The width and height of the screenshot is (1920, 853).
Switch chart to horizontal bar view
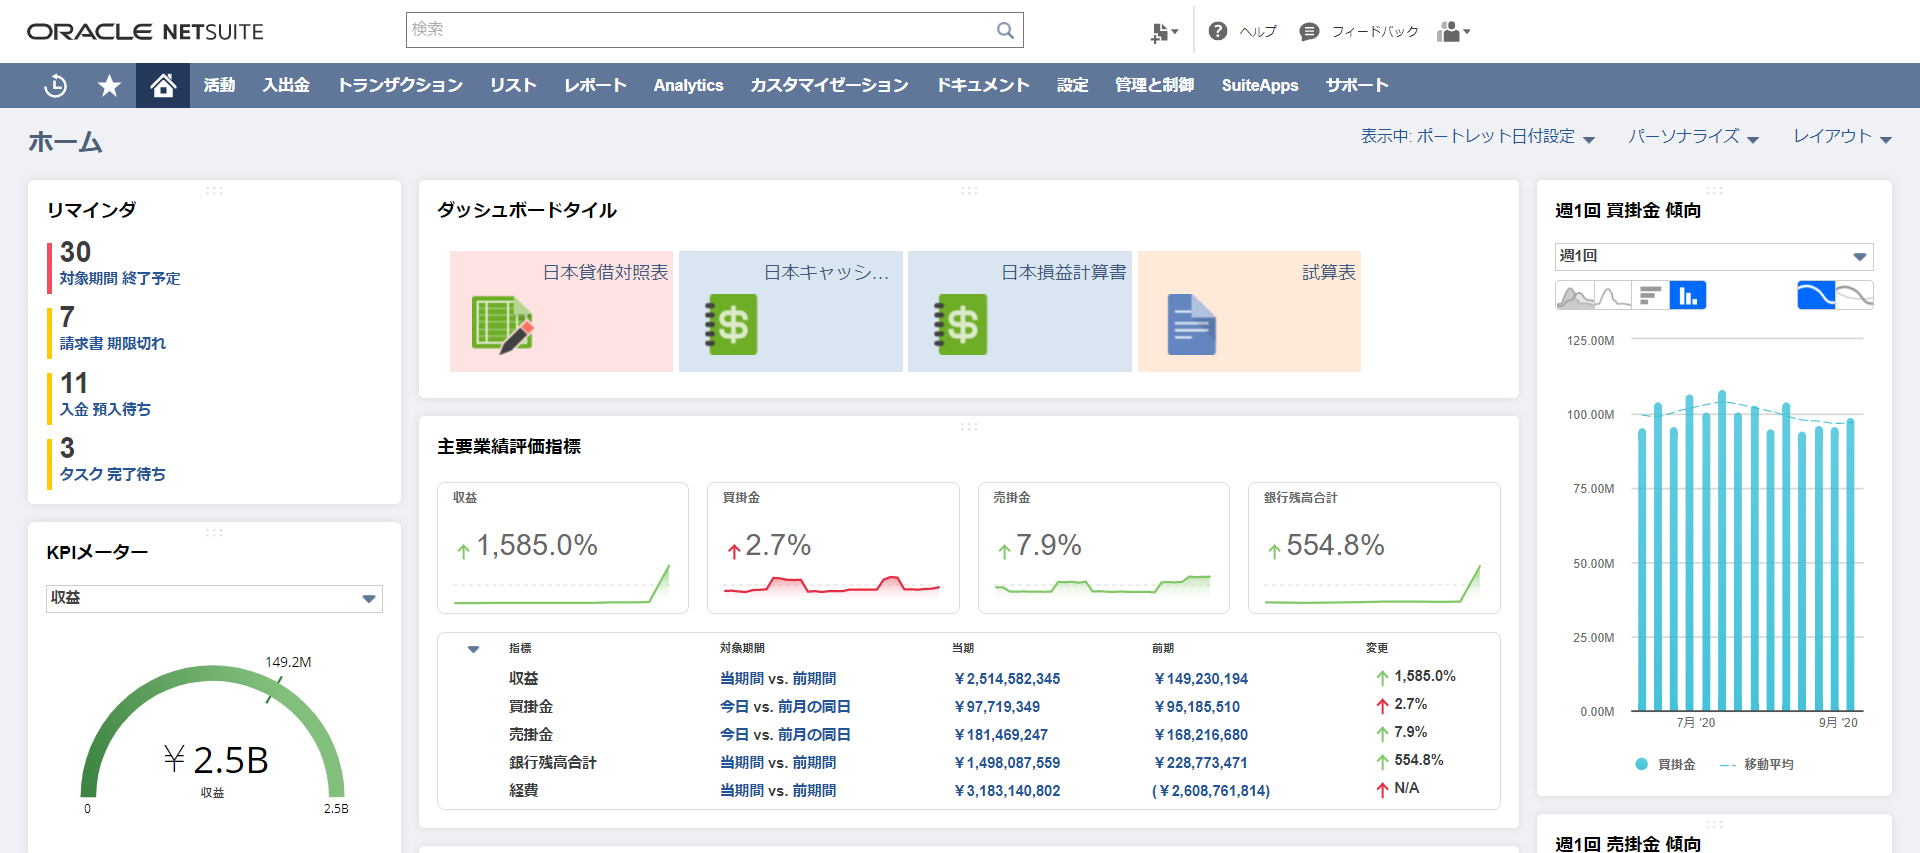tap(1650, 296)
